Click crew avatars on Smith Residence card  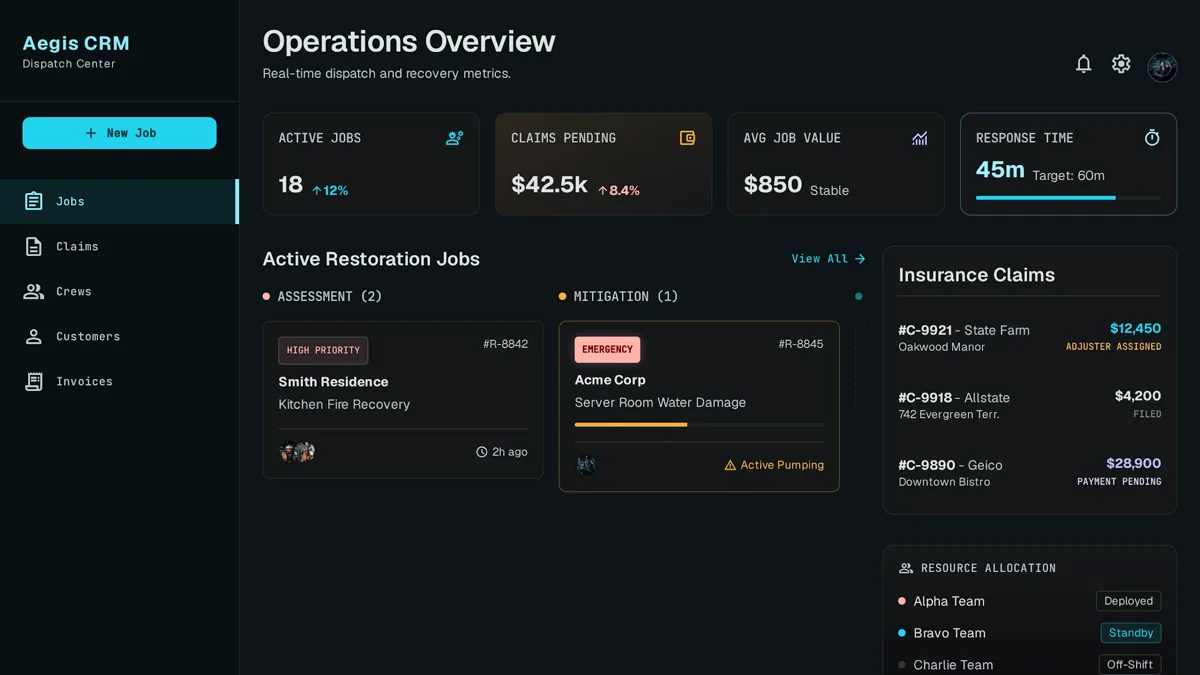click(x=297, y=452)
